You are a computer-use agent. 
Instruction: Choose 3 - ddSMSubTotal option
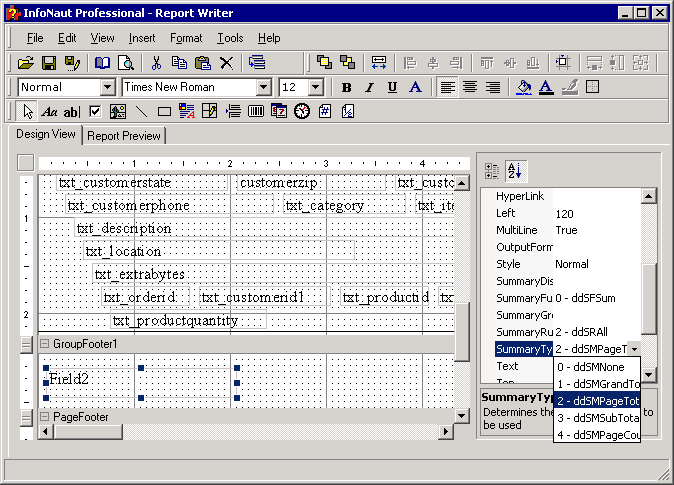click(597, 418)
